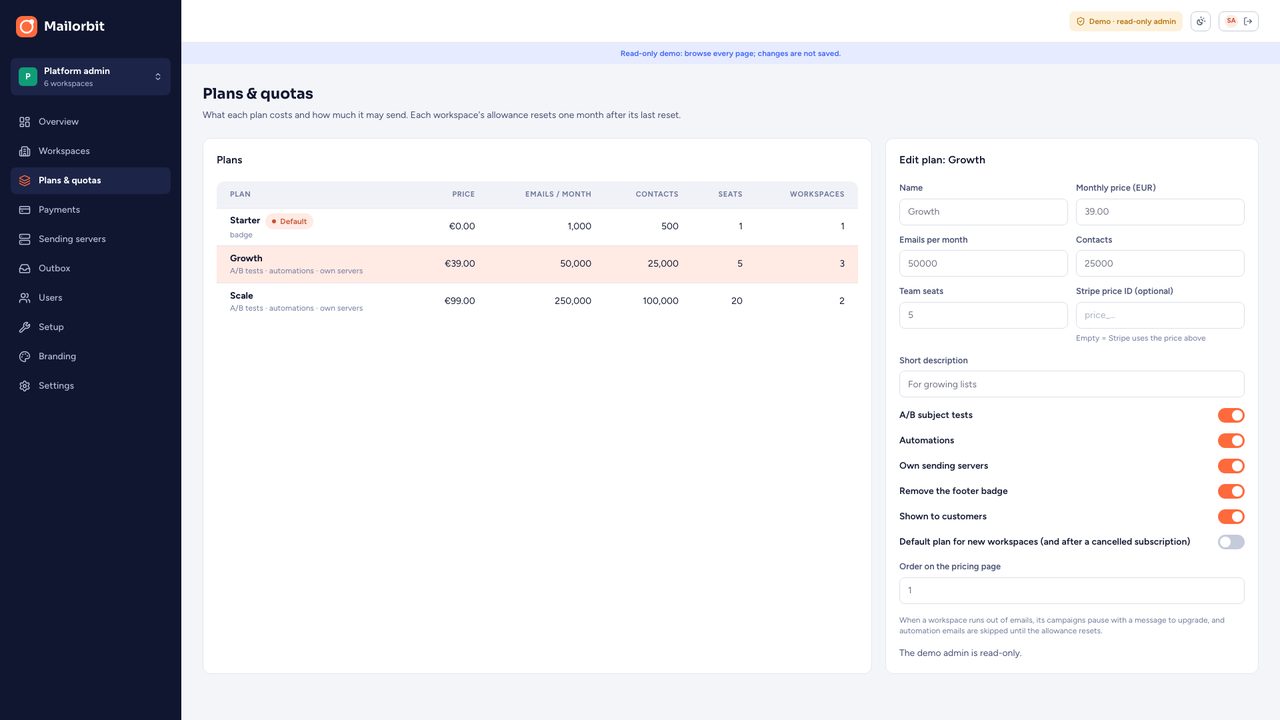Viewport: 1280px width, 720px height.
Task: Select the Growth plan row
Action: point(537,264)
